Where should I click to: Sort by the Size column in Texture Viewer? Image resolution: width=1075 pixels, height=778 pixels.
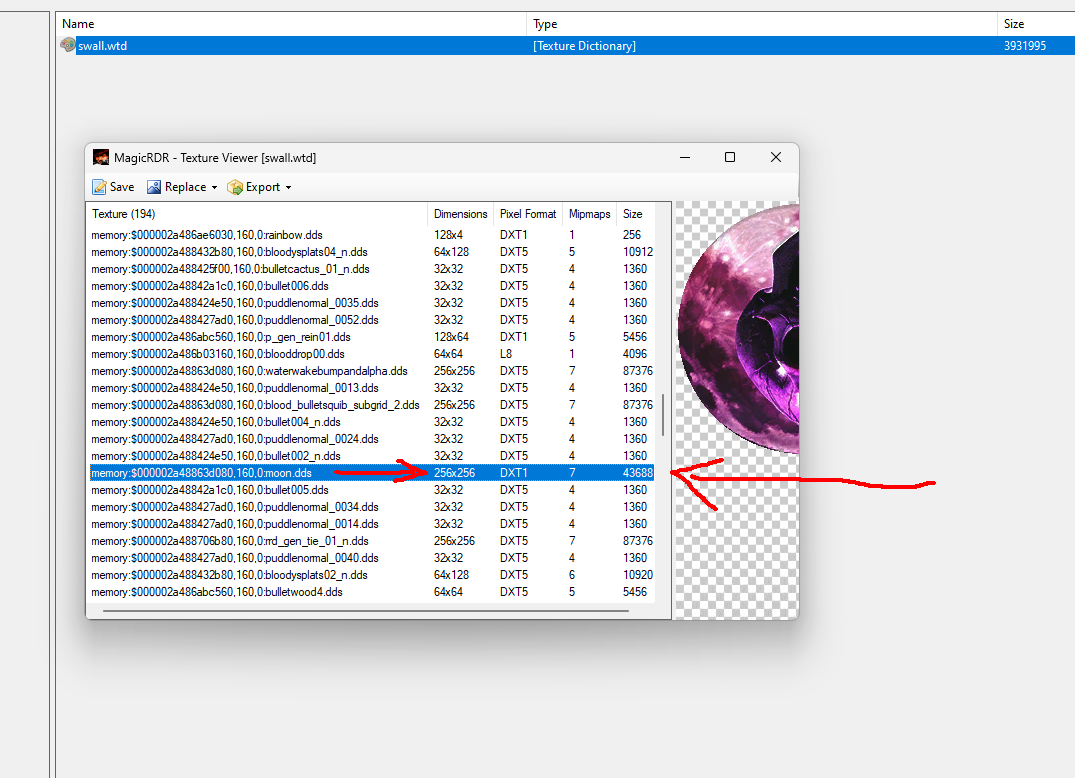[636, 214]
